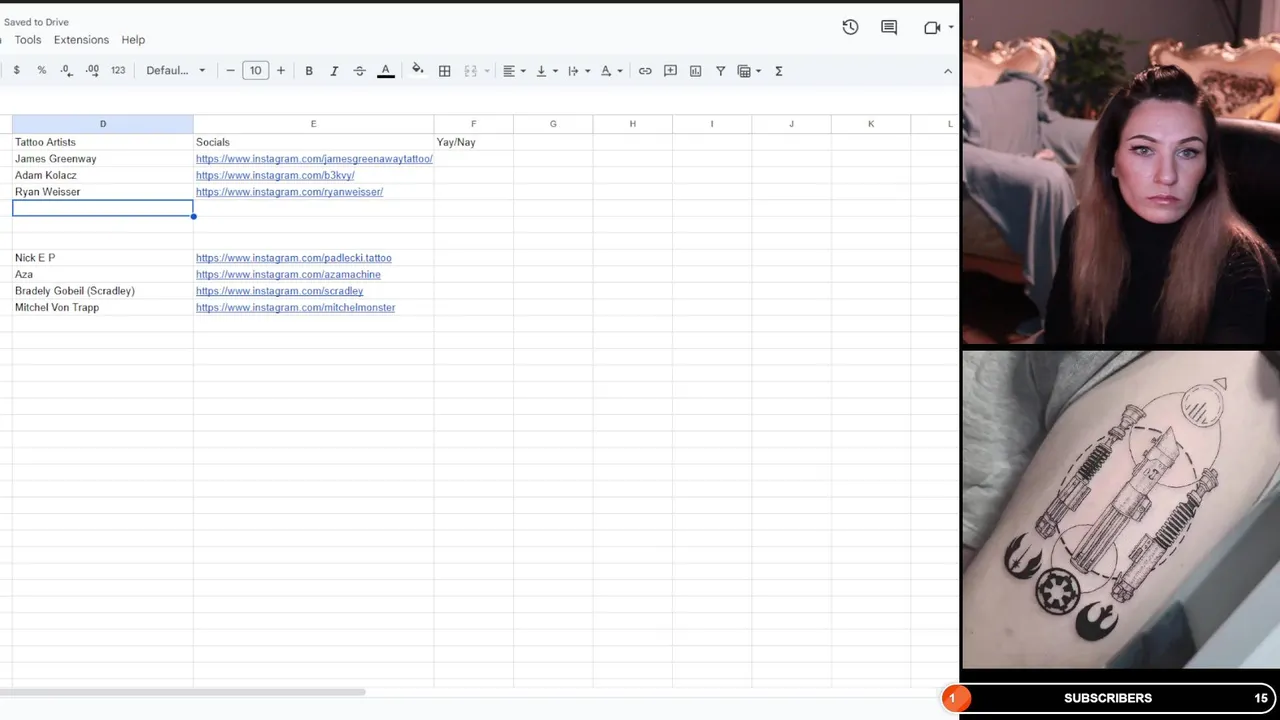1280x720 pixels.
Task: Hide the menus with collapse chevron
Action: (x=947, y=71)
